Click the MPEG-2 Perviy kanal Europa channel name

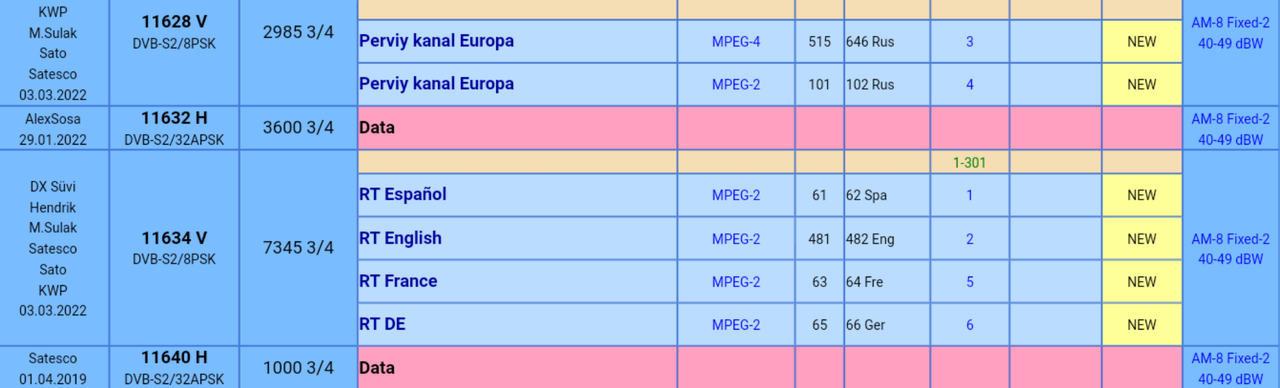point(436,84)
